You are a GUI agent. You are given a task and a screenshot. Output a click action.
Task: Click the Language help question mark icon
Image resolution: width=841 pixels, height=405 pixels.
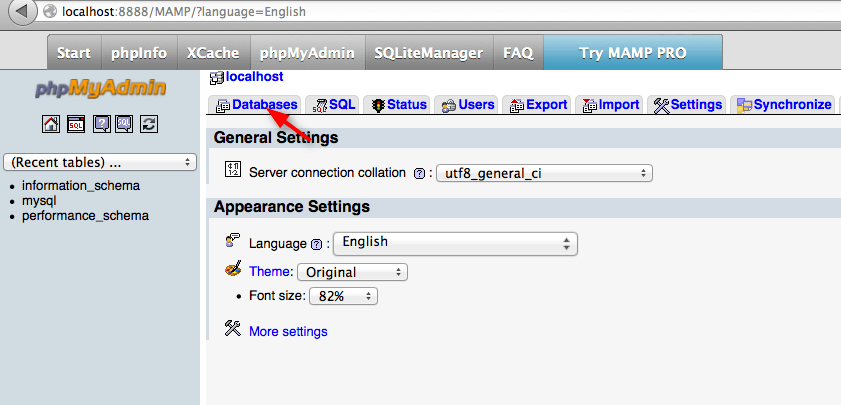pos(316,245)
